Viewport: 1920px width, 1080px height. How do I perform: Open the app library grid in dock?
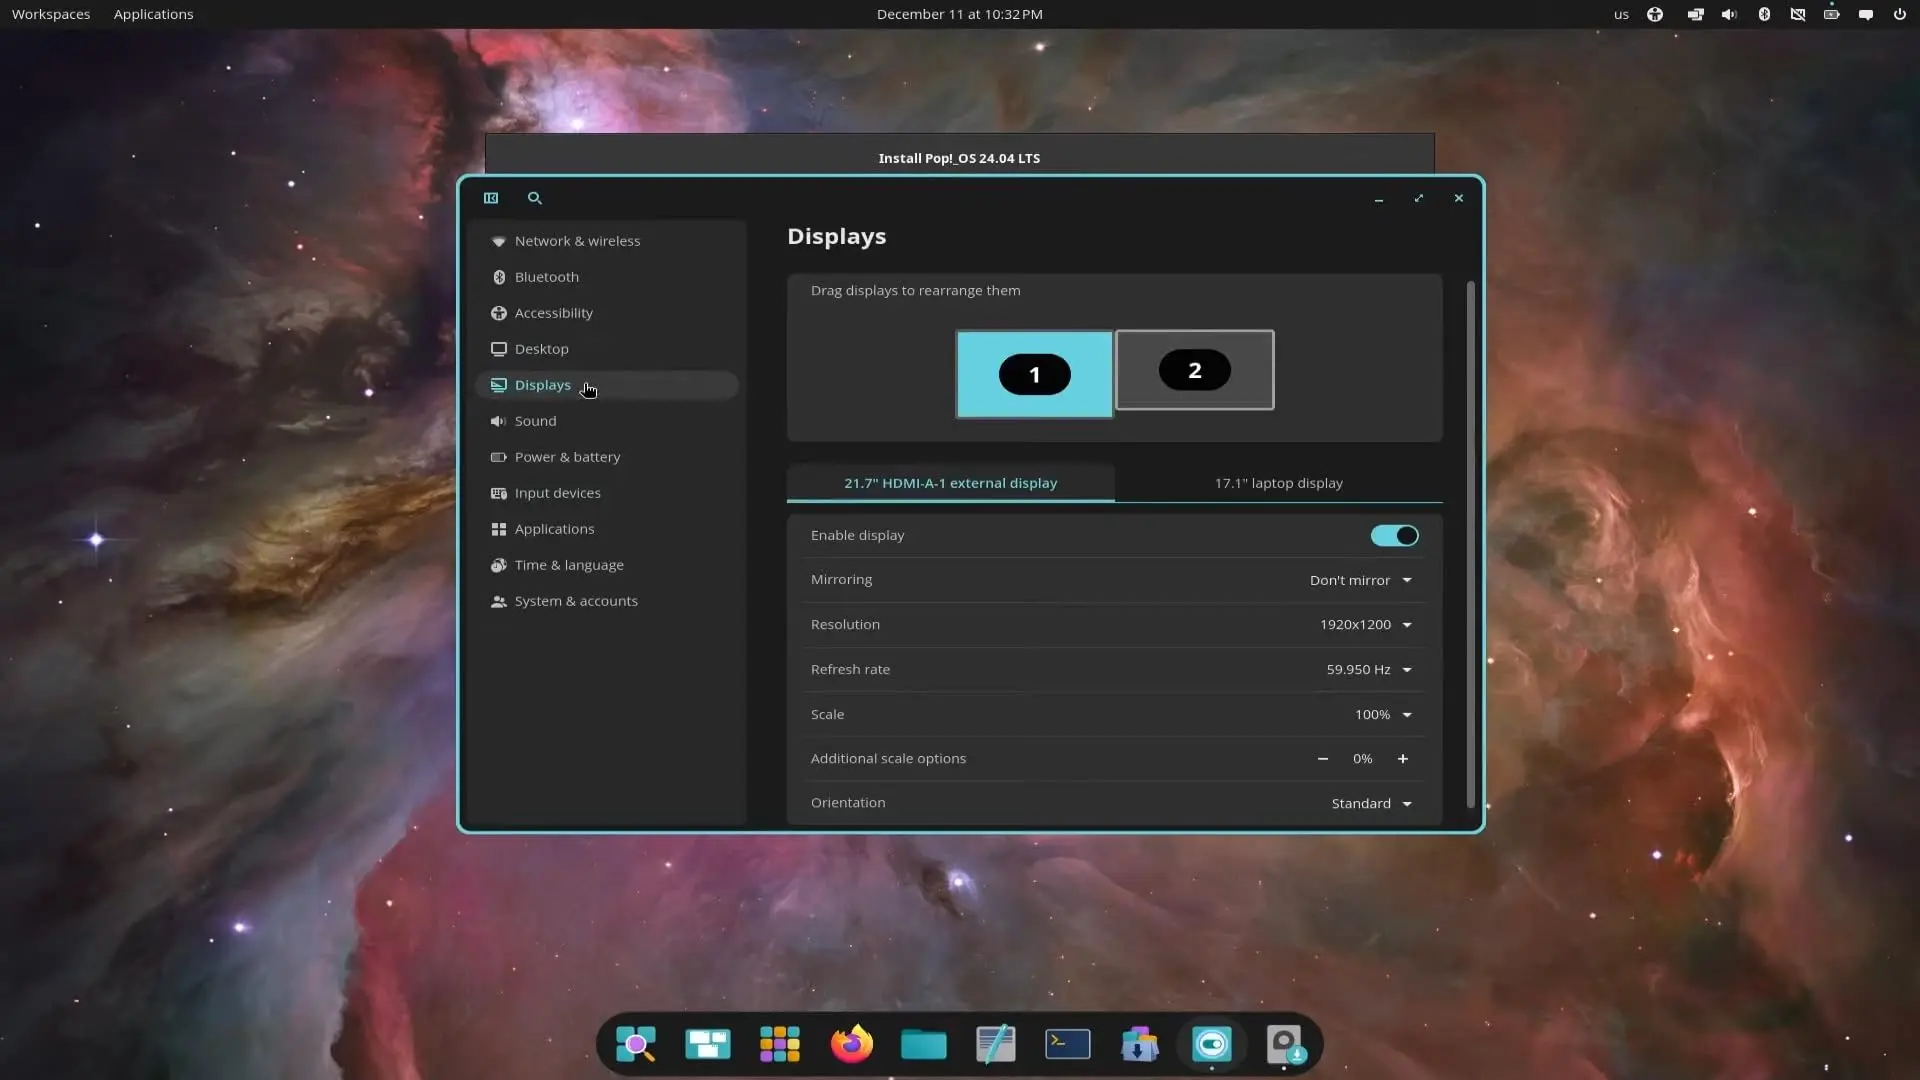(x=780, y=1044)
